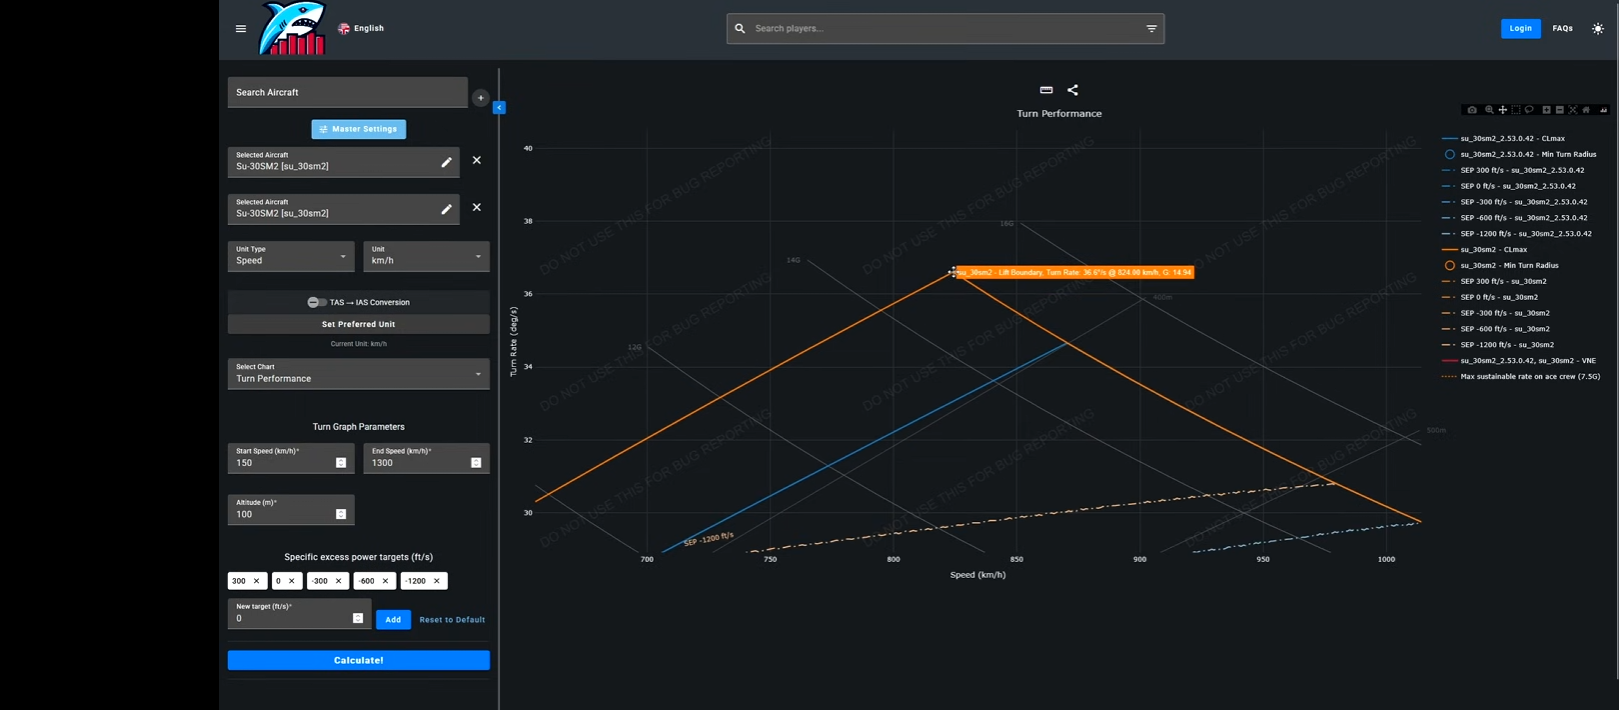This screenshot has height=710, width=1619.
Task: Reset chart axes with home icon
Action: point(1586,110)
